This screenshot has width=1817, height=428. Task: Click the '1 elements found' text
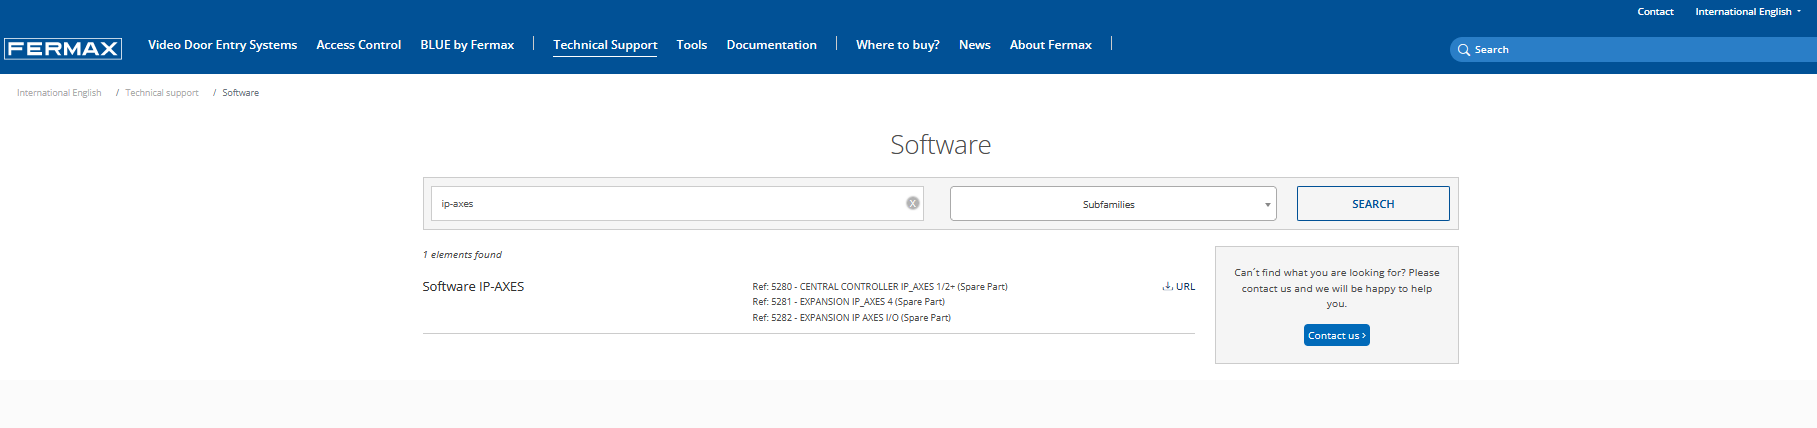coord(462,255)
